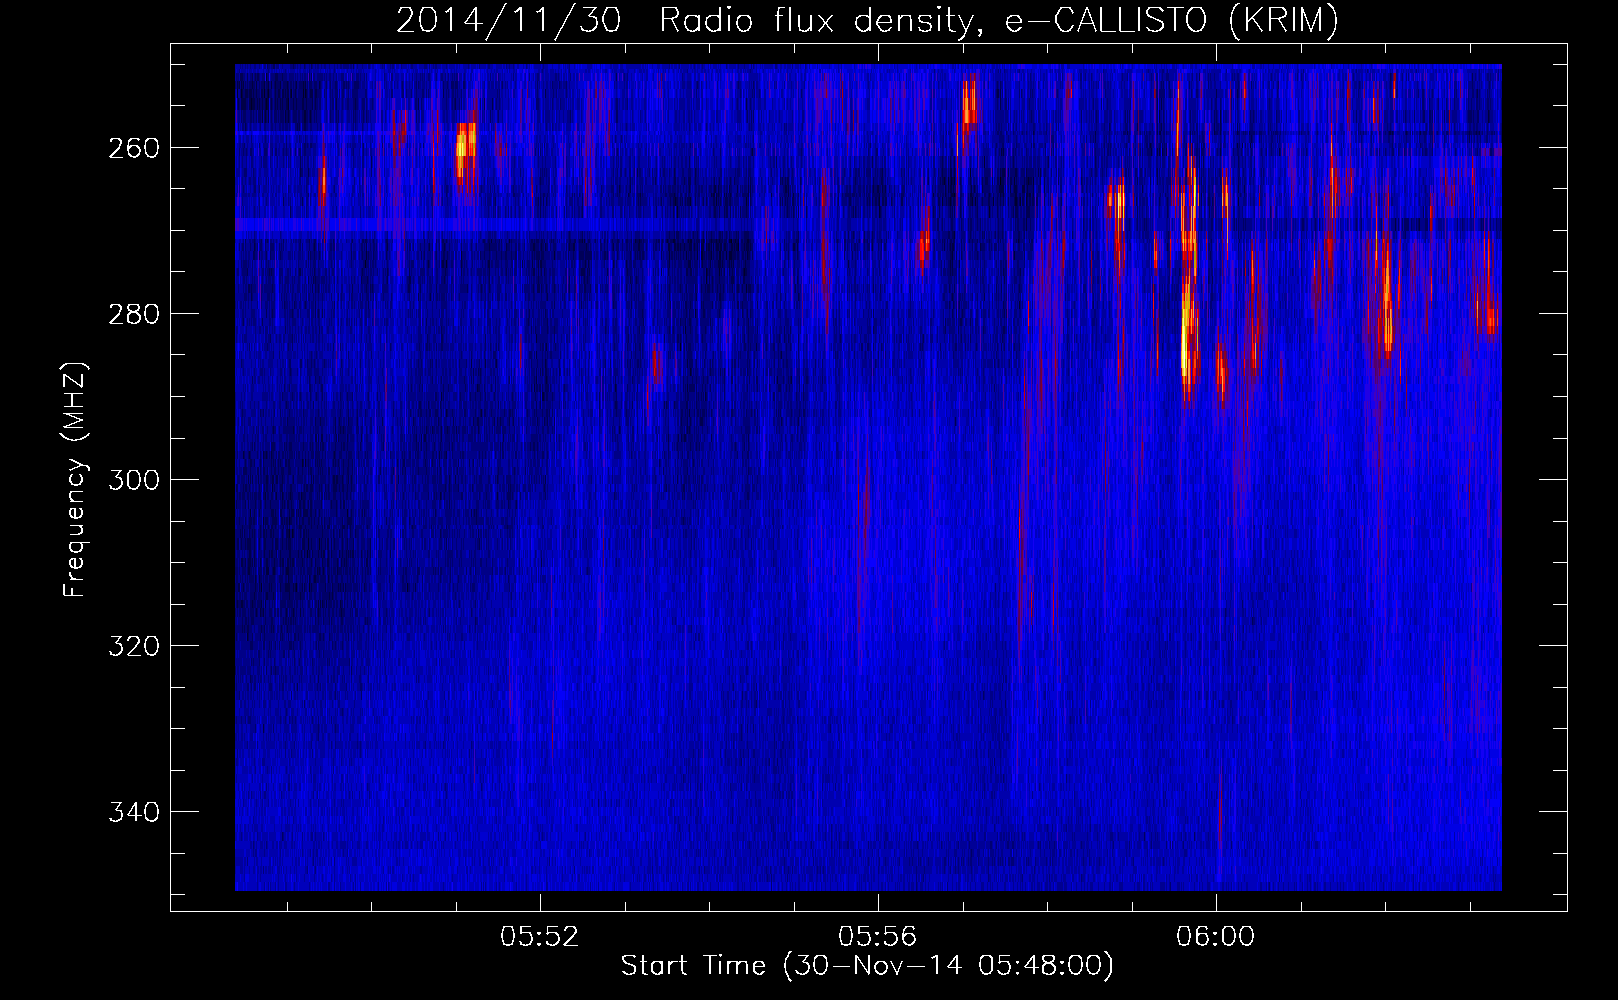This screenshot has height=1000, width=1618.
Task: Select the 260 frequency tick label
Action: [x=134, y=148]
